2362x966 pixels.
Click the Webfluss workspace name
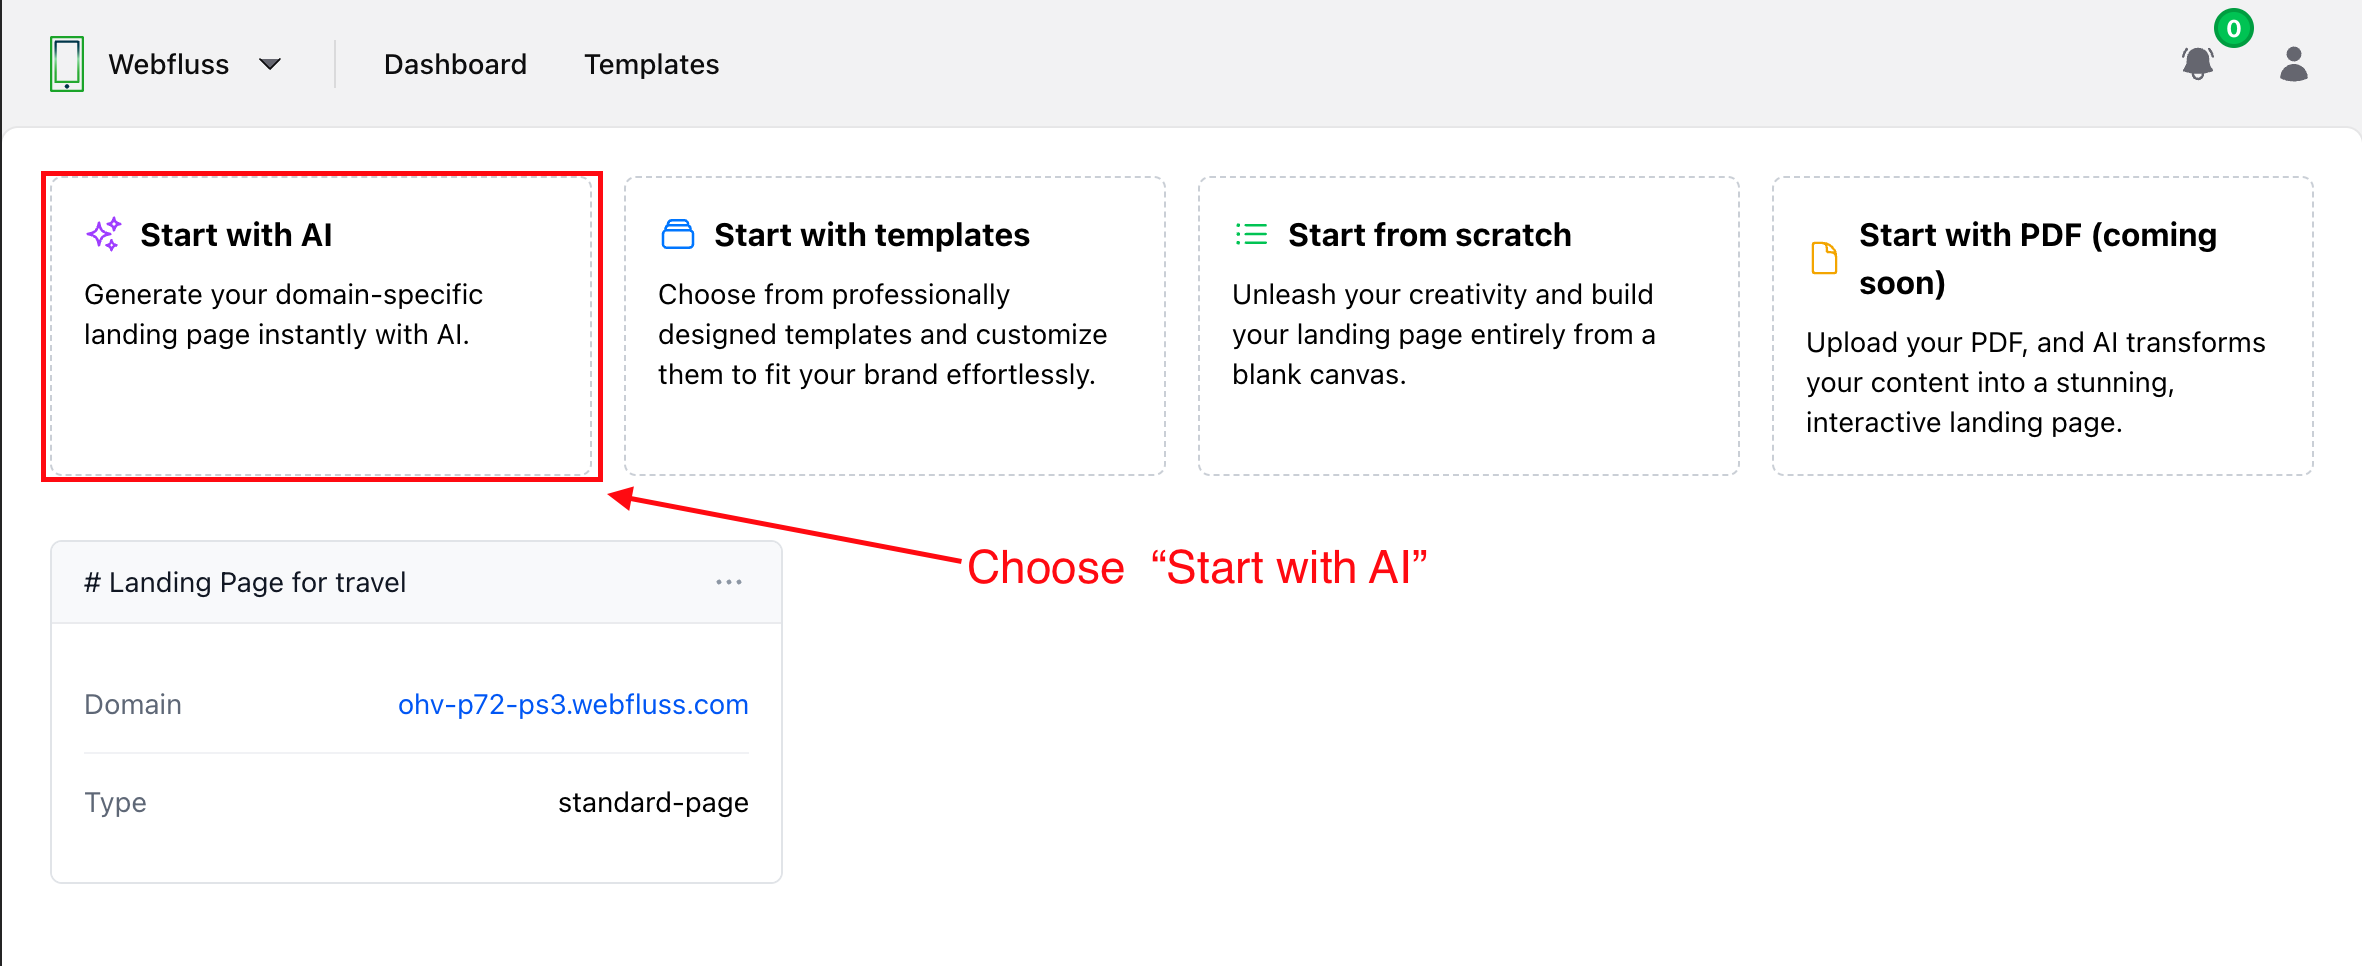point(169,64)
